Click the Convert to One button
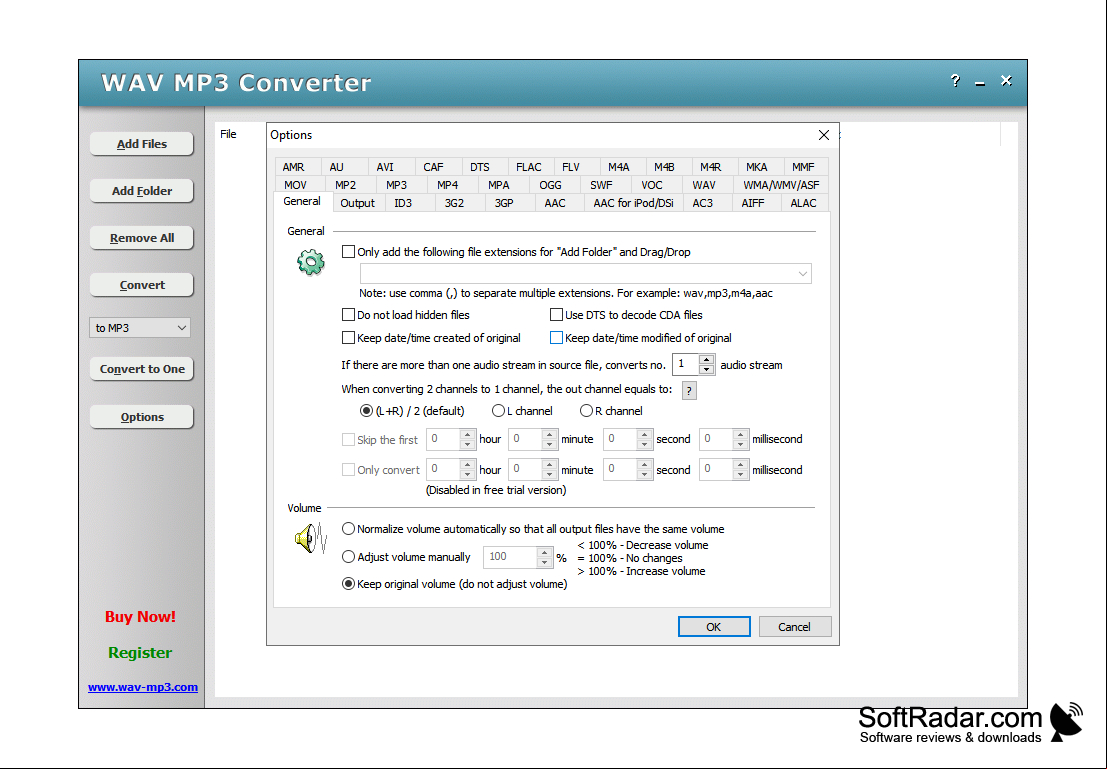 (141, 369)
